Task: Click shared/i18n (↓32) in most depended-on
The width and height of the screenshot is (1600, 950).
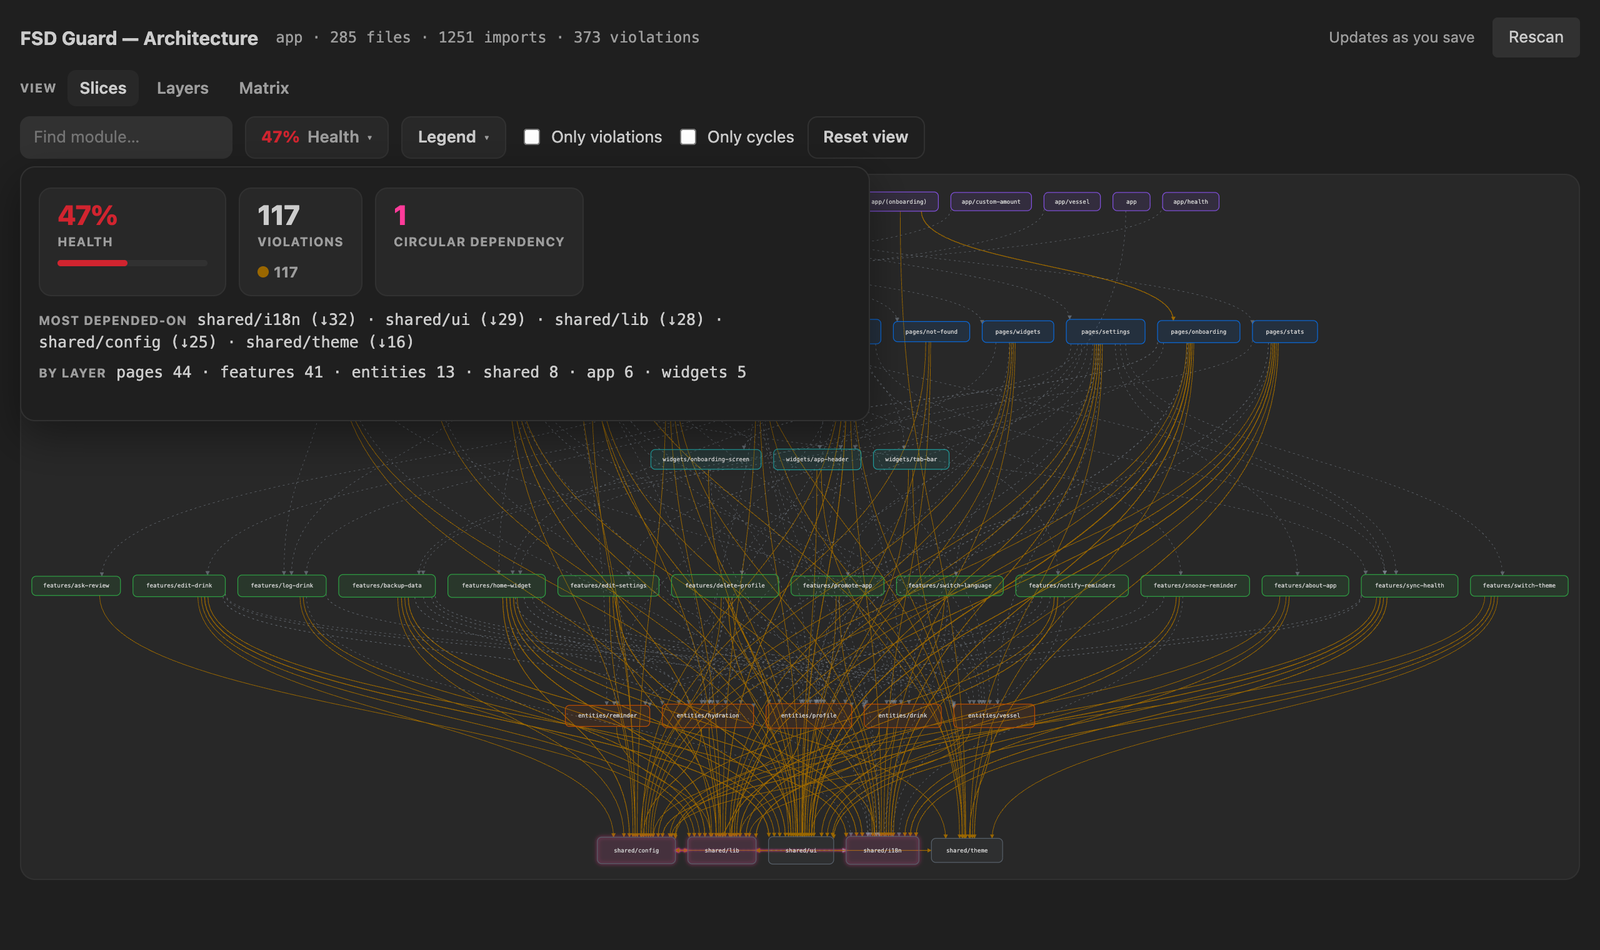Action: [x=276, y=319]
